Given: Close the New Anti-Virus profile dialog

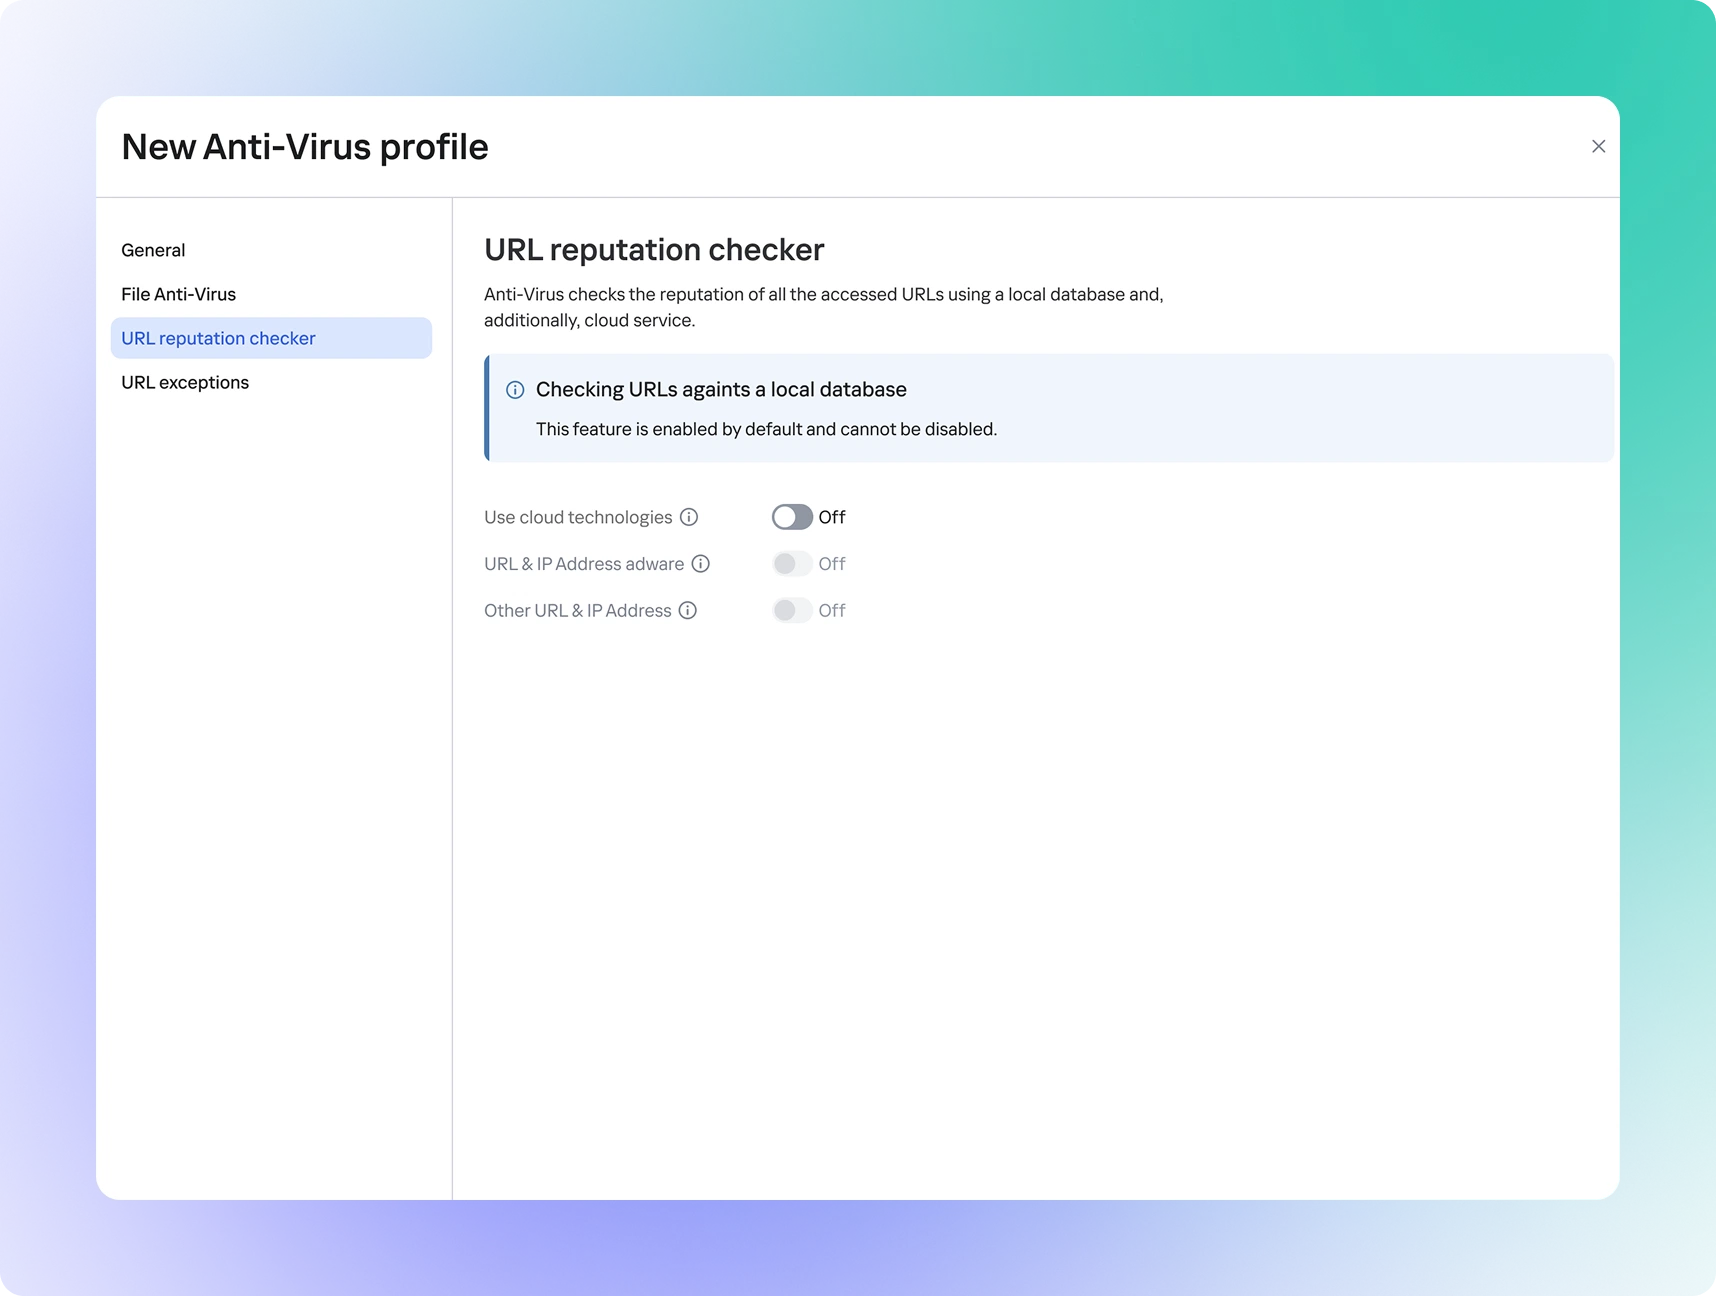Looking at the screenshot, I should pos(1598,147).
